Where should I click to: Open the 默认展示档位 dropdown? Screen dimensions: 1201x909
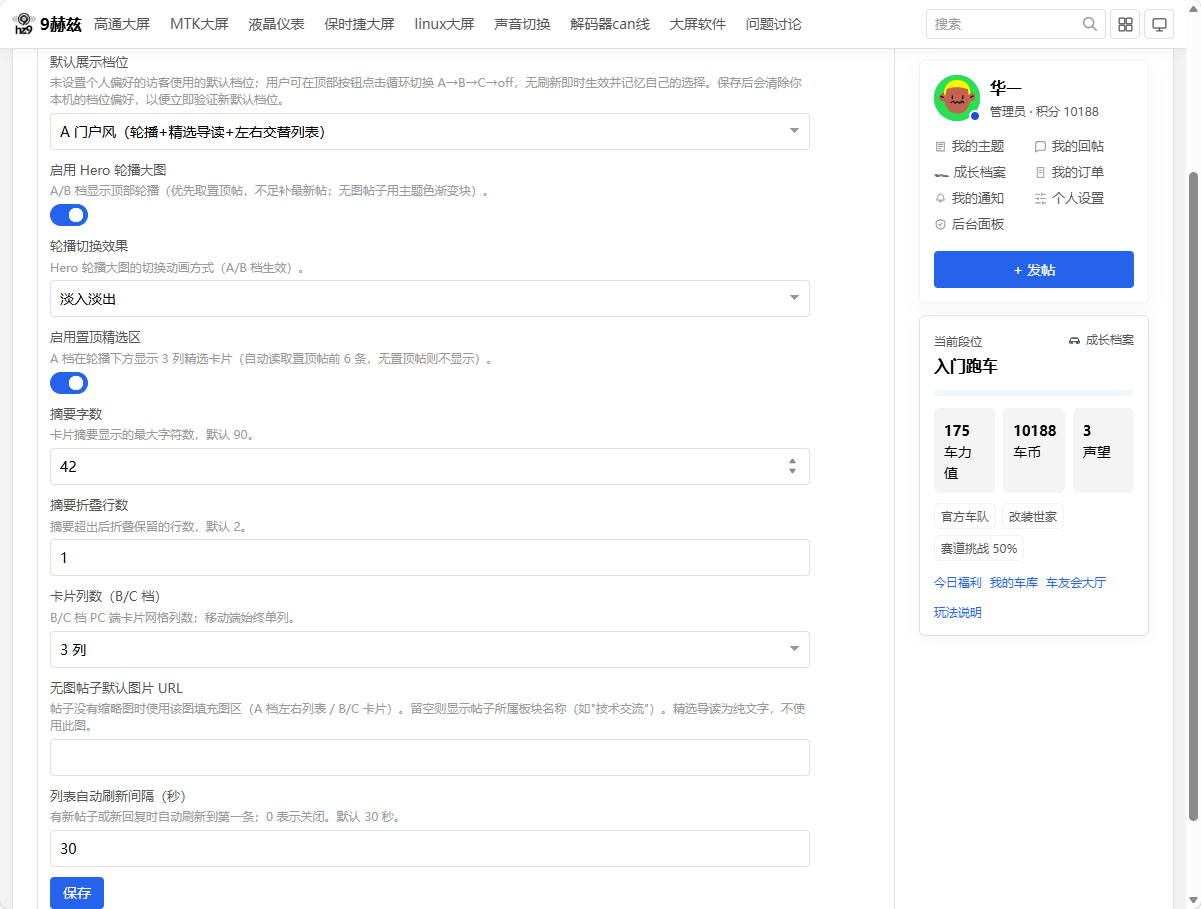(430, 131)
